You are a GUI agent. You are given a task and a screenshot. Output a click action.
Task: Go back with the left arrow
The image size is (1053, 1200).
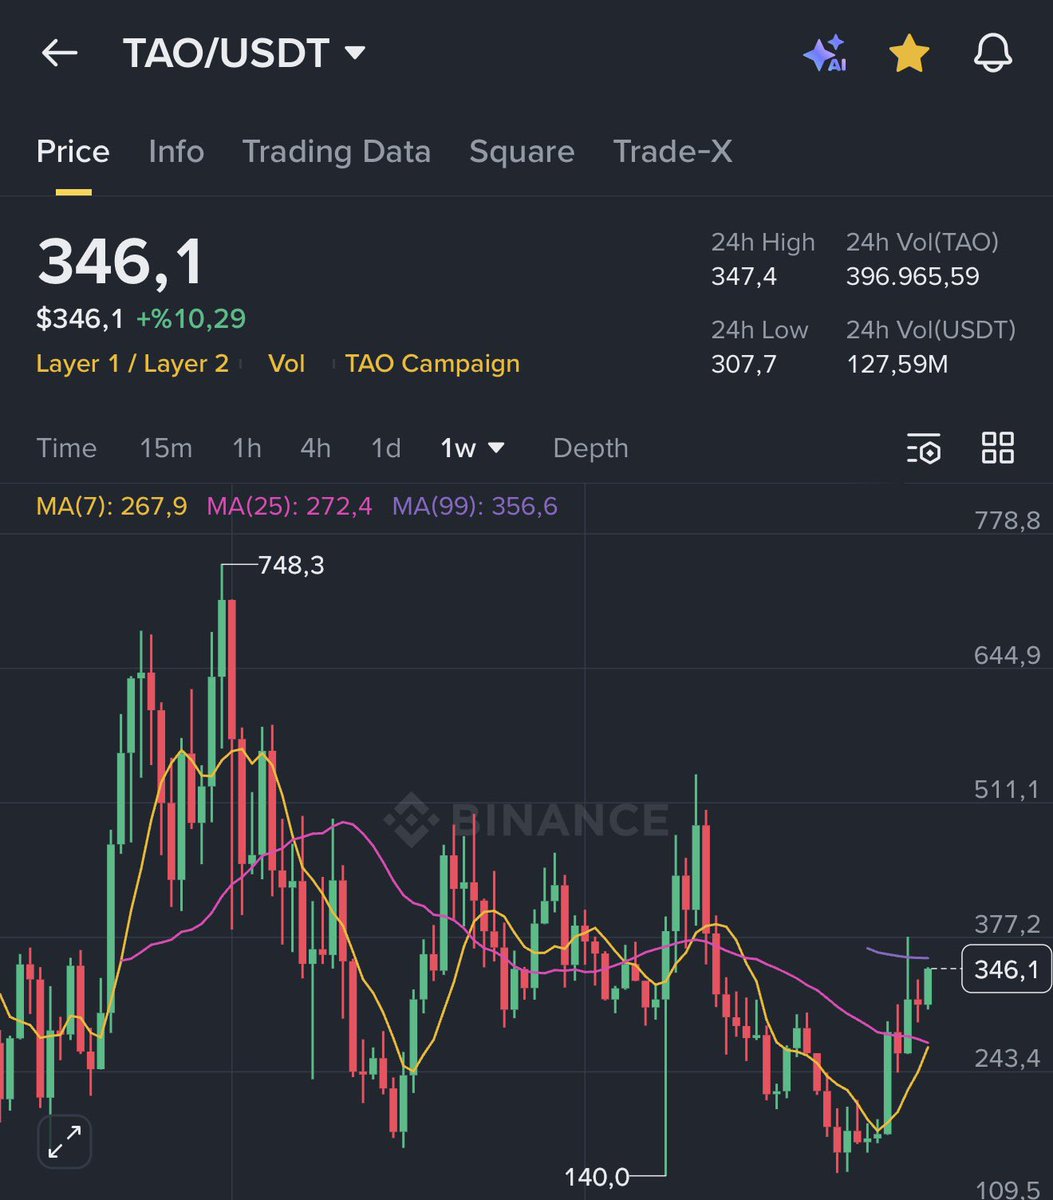click(x=59, y=53)
